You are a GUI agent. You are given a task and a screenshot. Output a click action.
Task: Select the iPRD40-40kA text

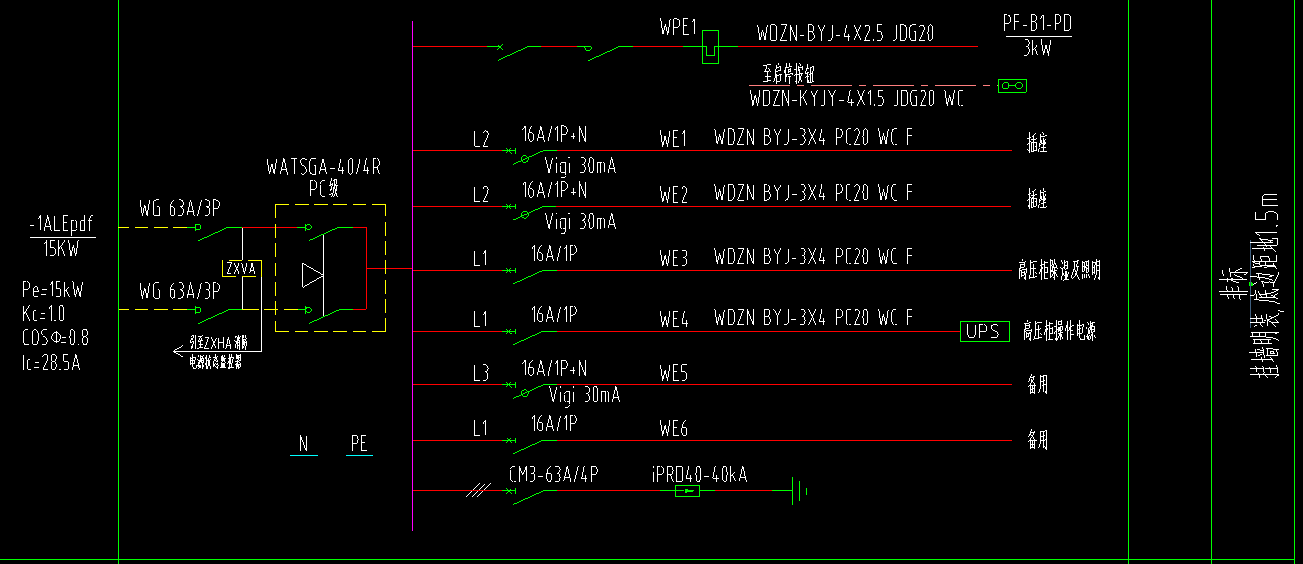point(699,474)
